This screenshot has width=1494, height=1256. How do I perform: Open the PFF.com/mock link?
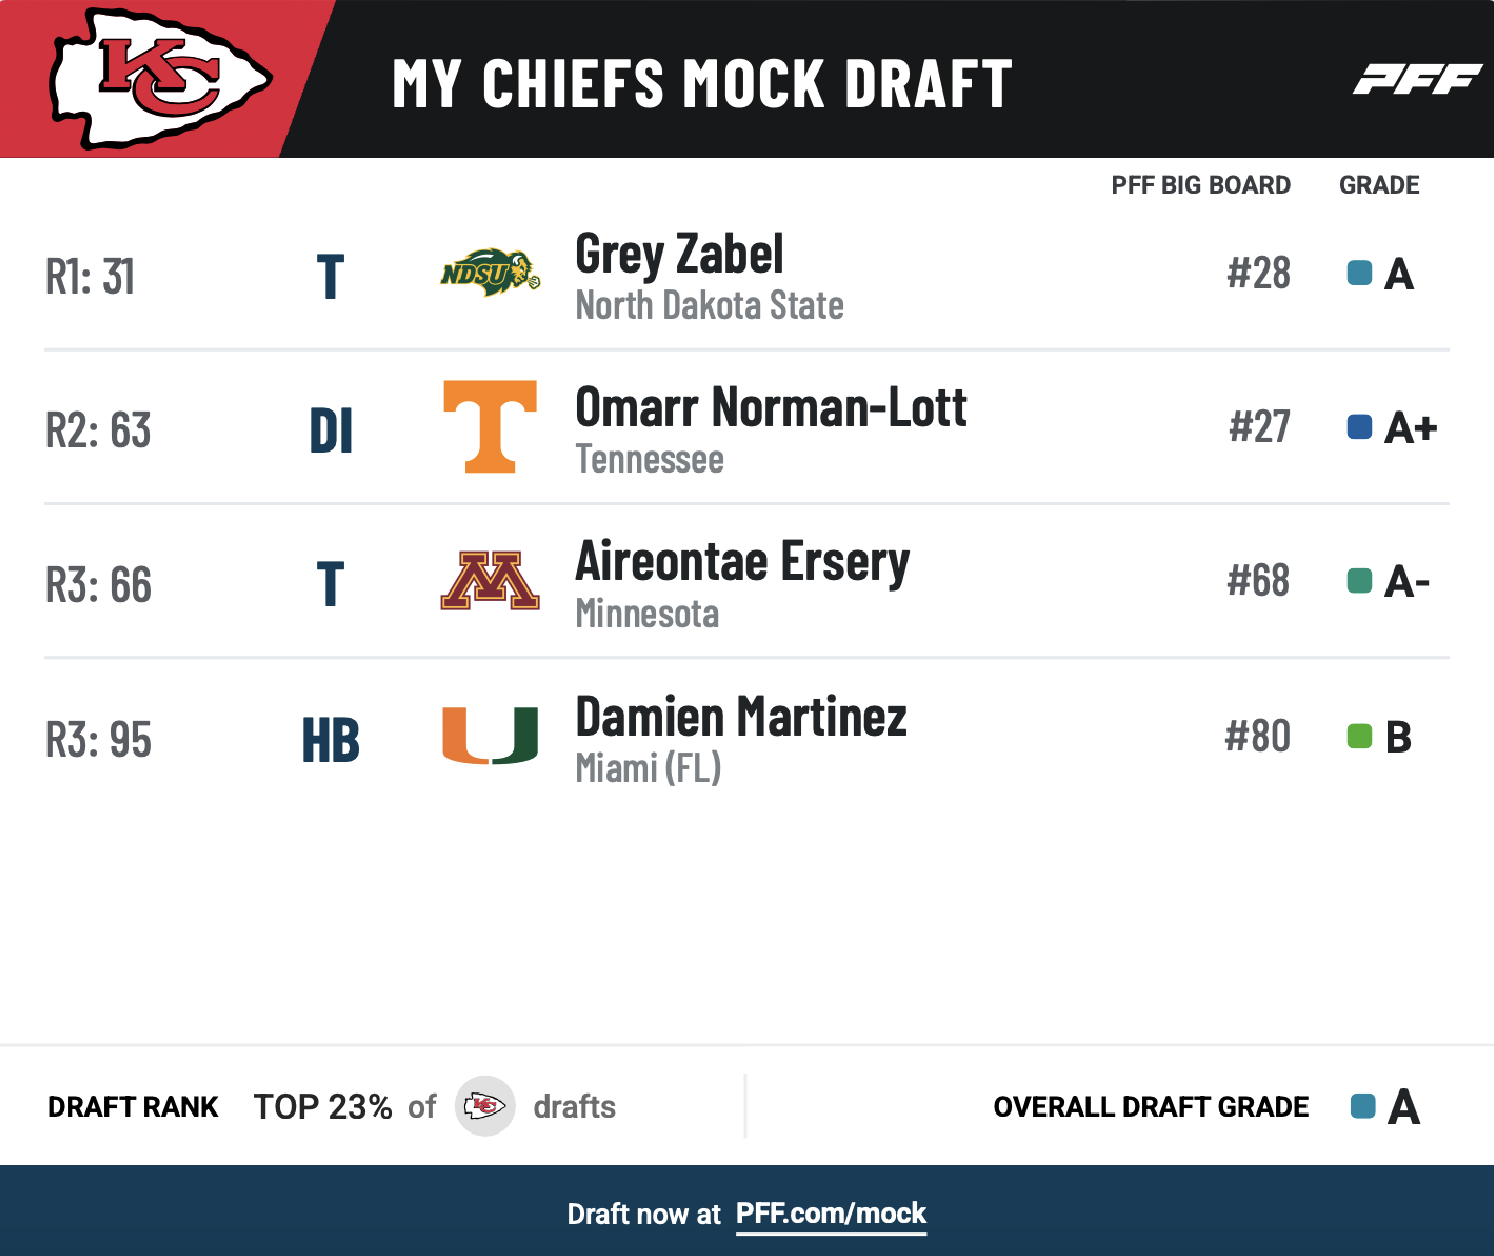coord(831,1214)
